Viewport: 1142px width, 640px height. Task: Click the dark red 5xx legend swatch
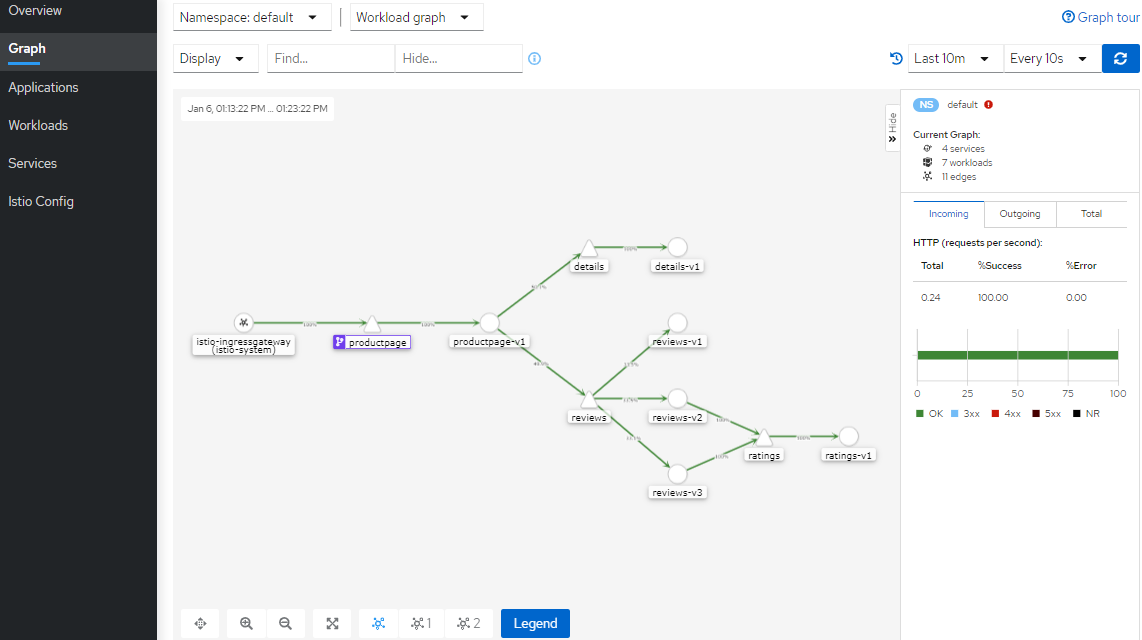click(x=1036, y=414)
